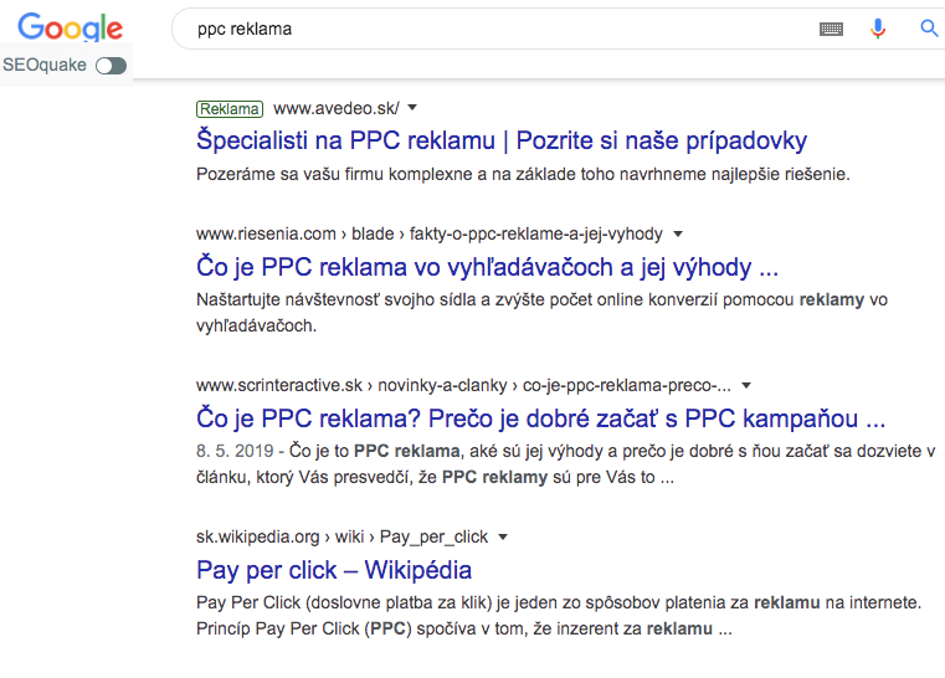Click the snippet dated 8. 5. 2019

(x=565, y=464)
